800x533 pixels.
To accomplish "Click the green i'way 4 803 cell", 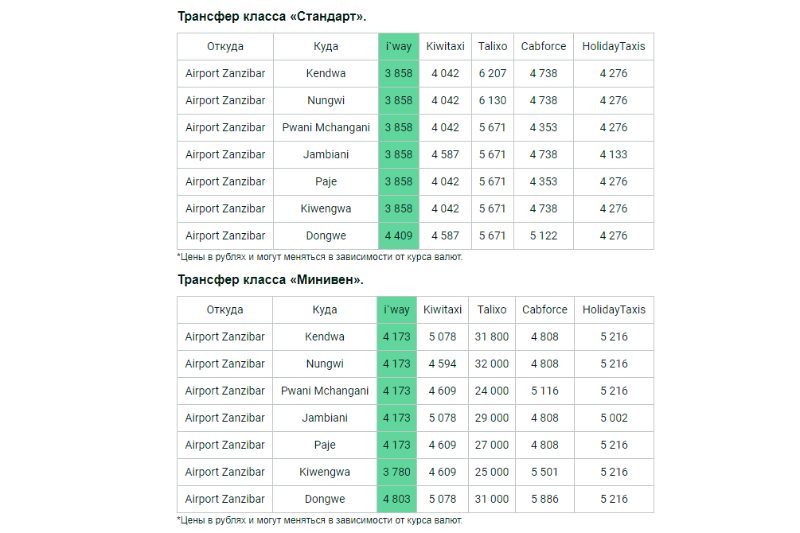I will coord(397,498).
